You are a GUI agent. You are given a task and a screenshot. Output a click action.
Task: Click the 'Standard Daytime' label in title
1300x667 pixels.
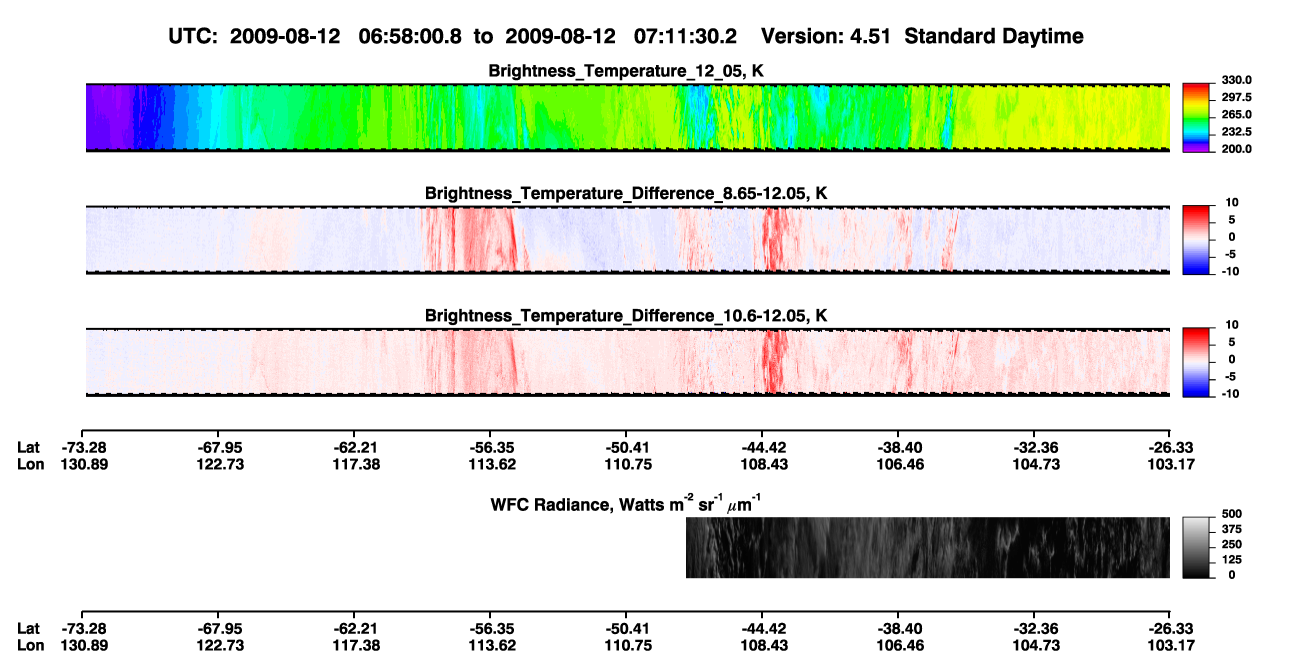(996, 36)
